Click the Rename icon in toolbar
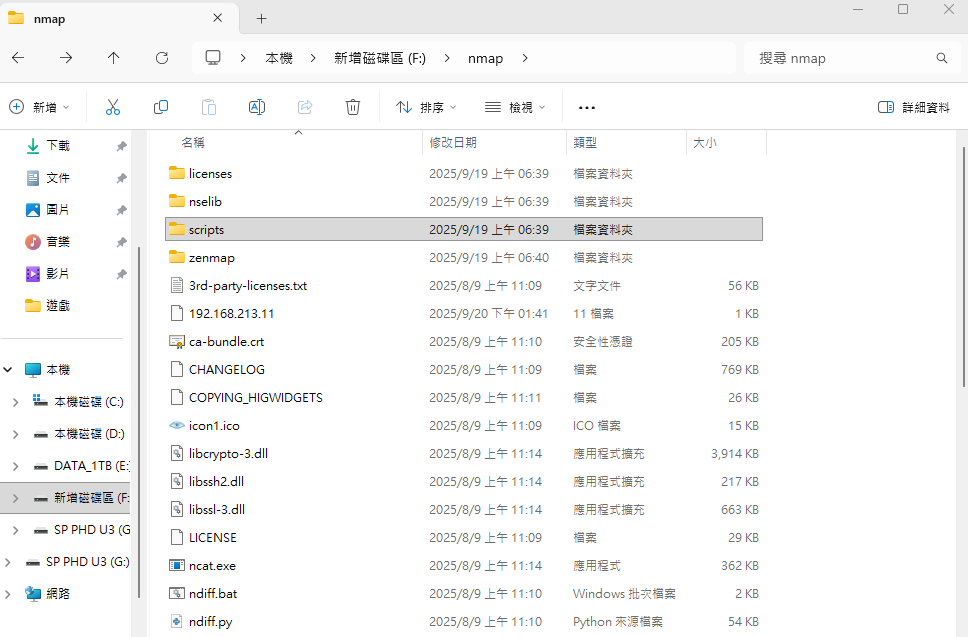The width and height of the screenshot is (968, 637). (x=257, y=107)
